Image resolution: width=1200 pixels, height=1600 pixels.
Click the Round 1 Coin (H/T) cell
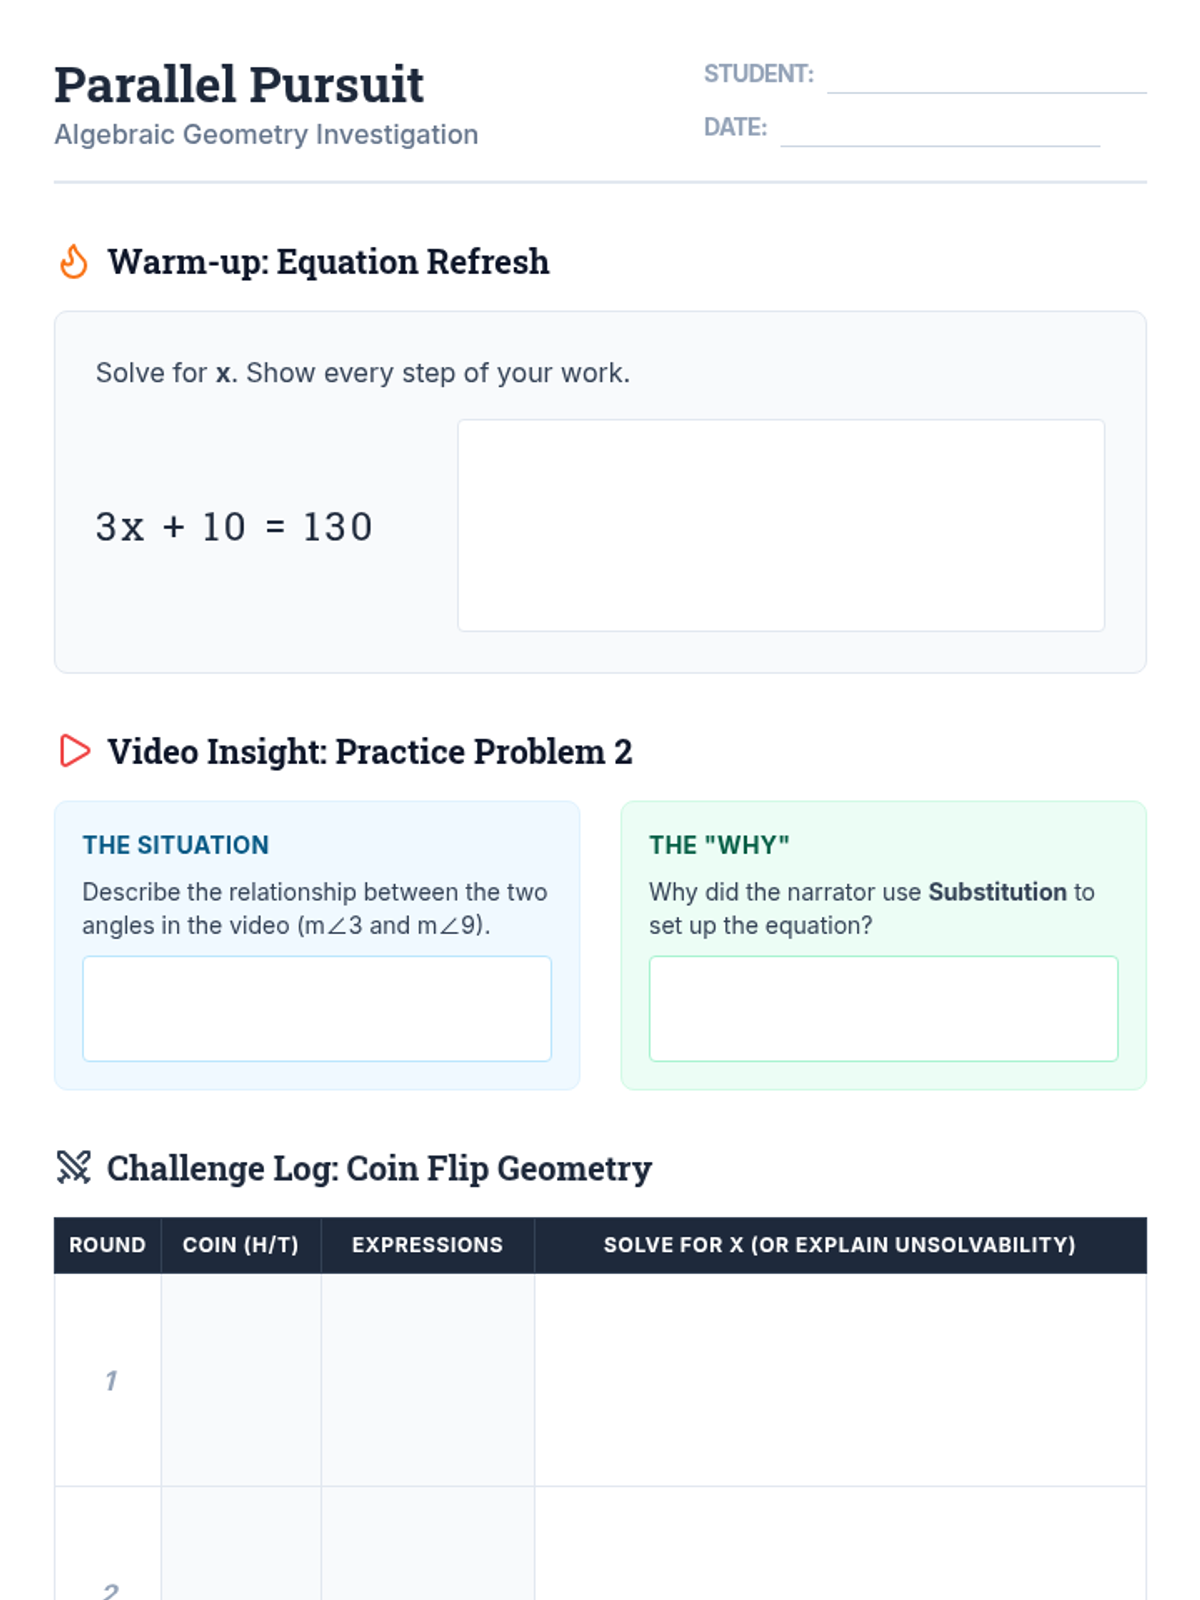click(x=241, y=1380)
